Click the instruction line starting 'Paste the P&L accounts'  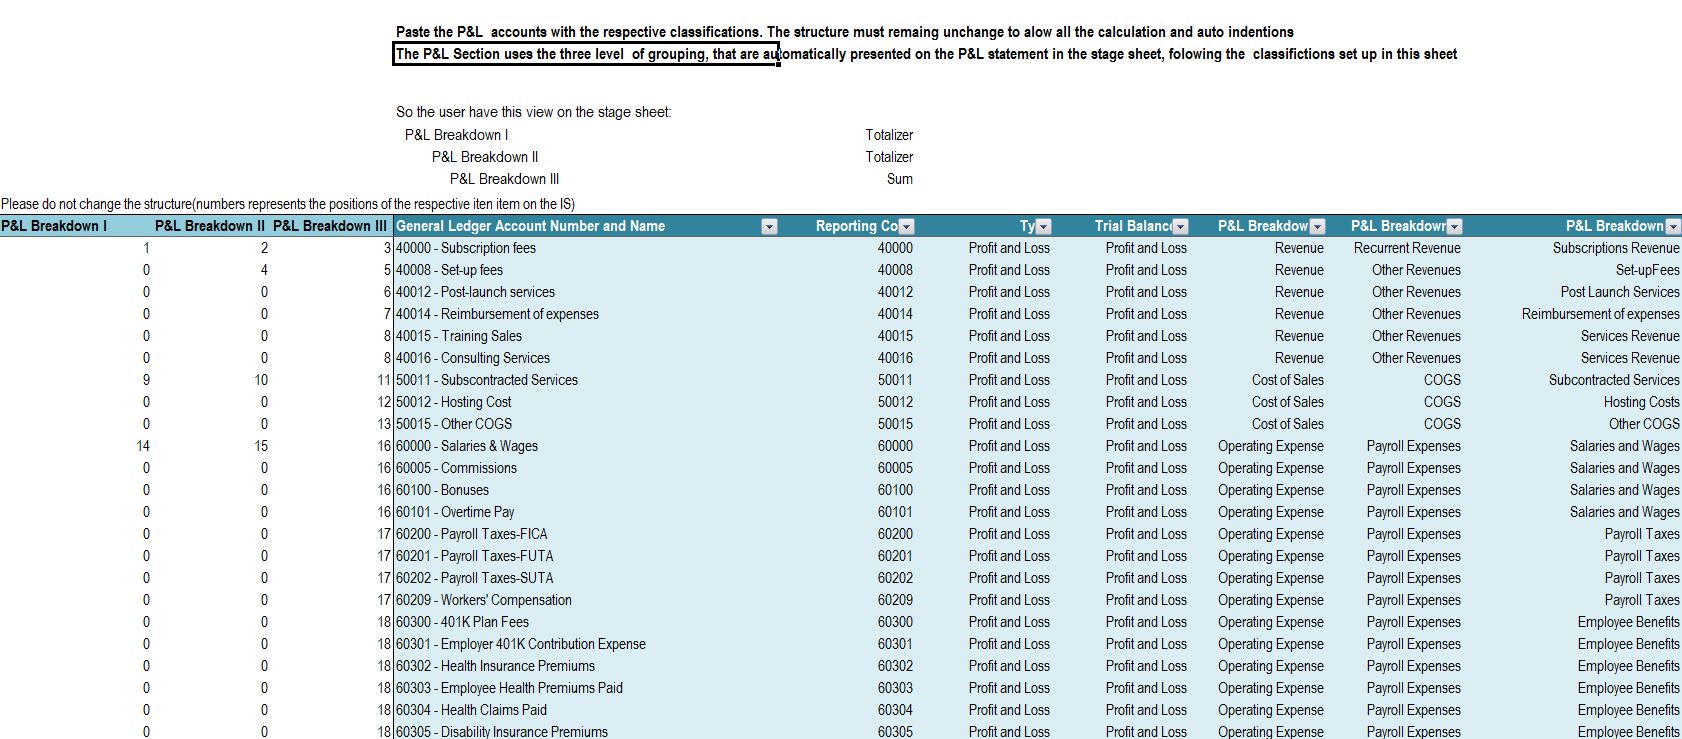pos(845,32)
